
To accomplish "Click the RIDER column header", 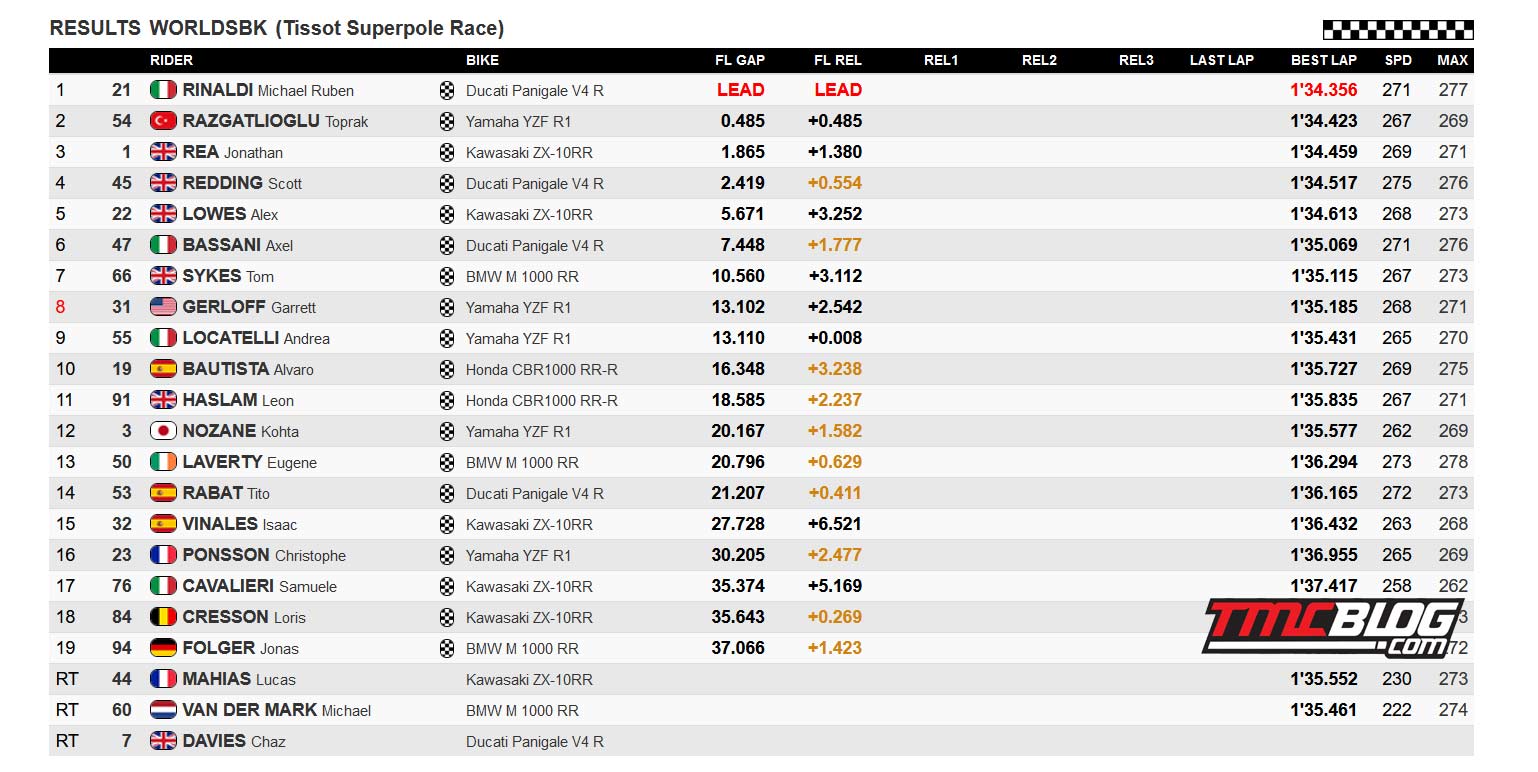I will [171, 60].
